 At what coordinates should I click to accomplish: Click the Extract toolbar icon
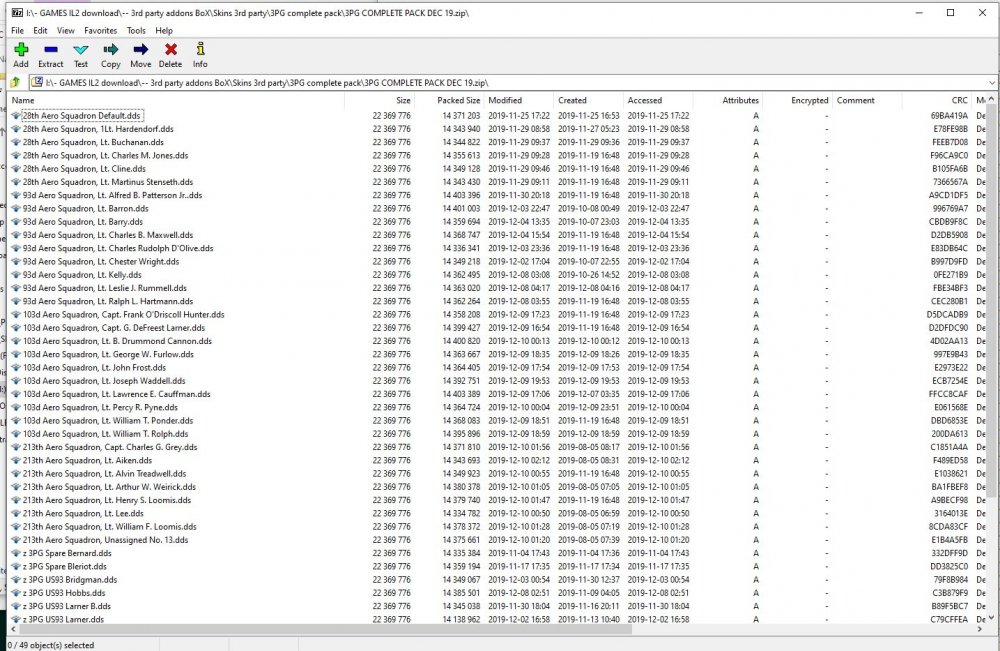click(51, 54)
